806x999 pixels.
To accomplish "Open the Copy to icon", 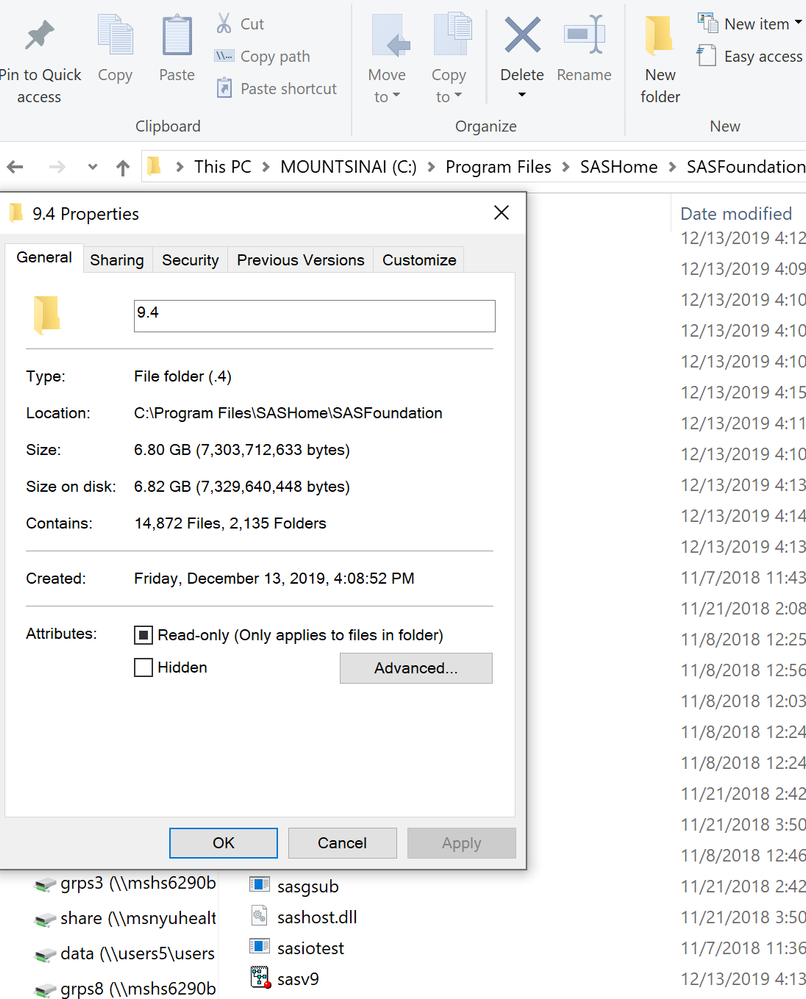I will pos(452,34).
